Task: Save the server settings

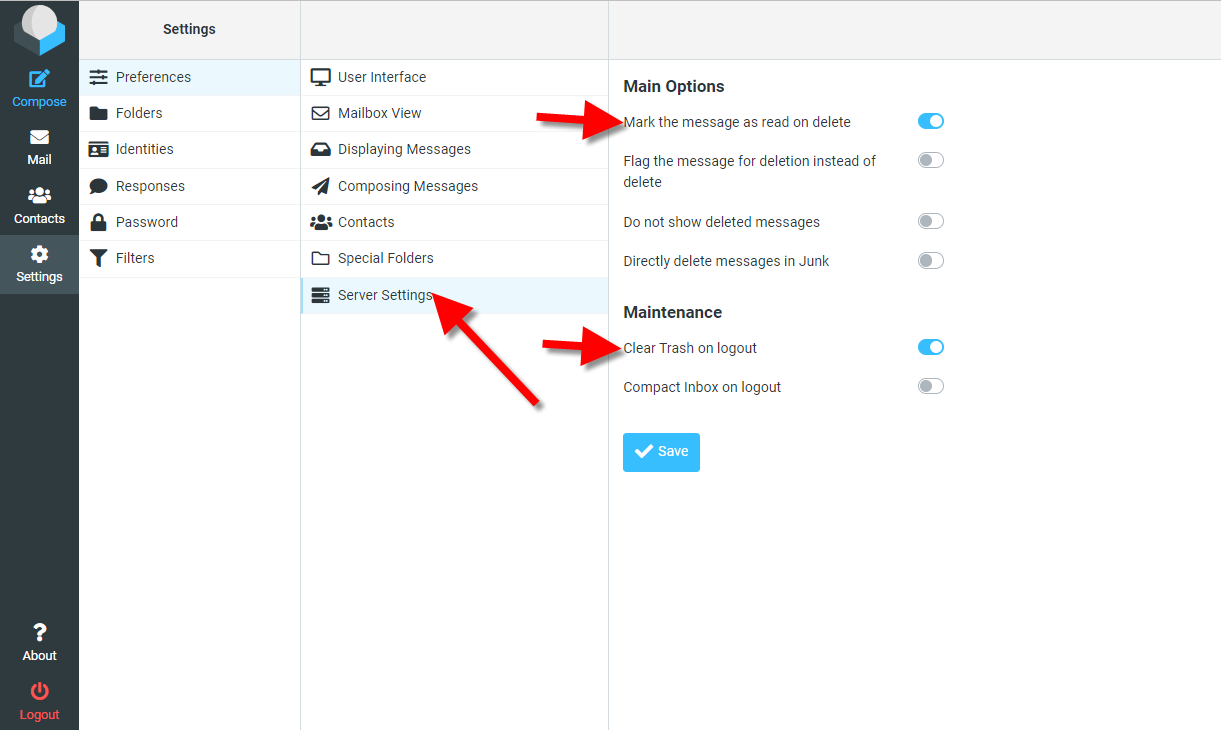Action: click(x=661, y=452)
